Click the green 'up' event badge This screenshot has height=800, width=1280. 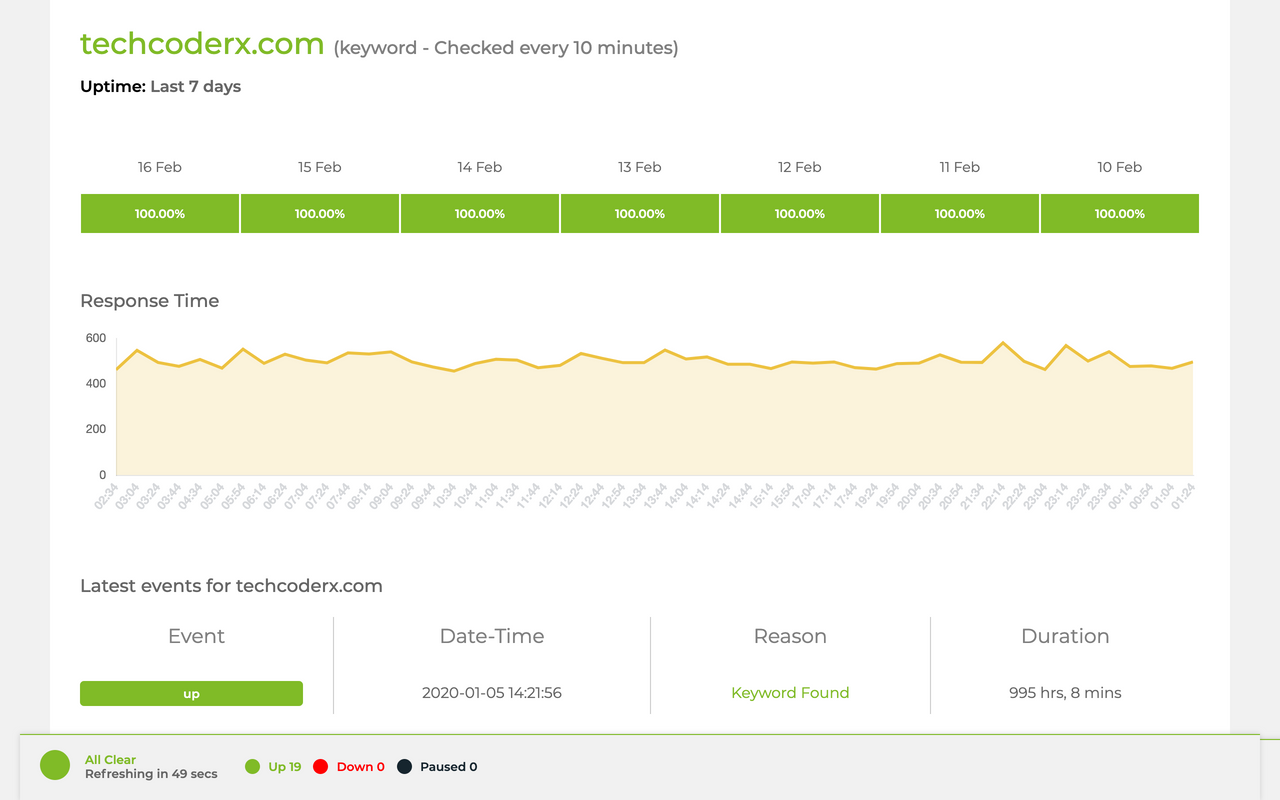click(x=191, y=693)
